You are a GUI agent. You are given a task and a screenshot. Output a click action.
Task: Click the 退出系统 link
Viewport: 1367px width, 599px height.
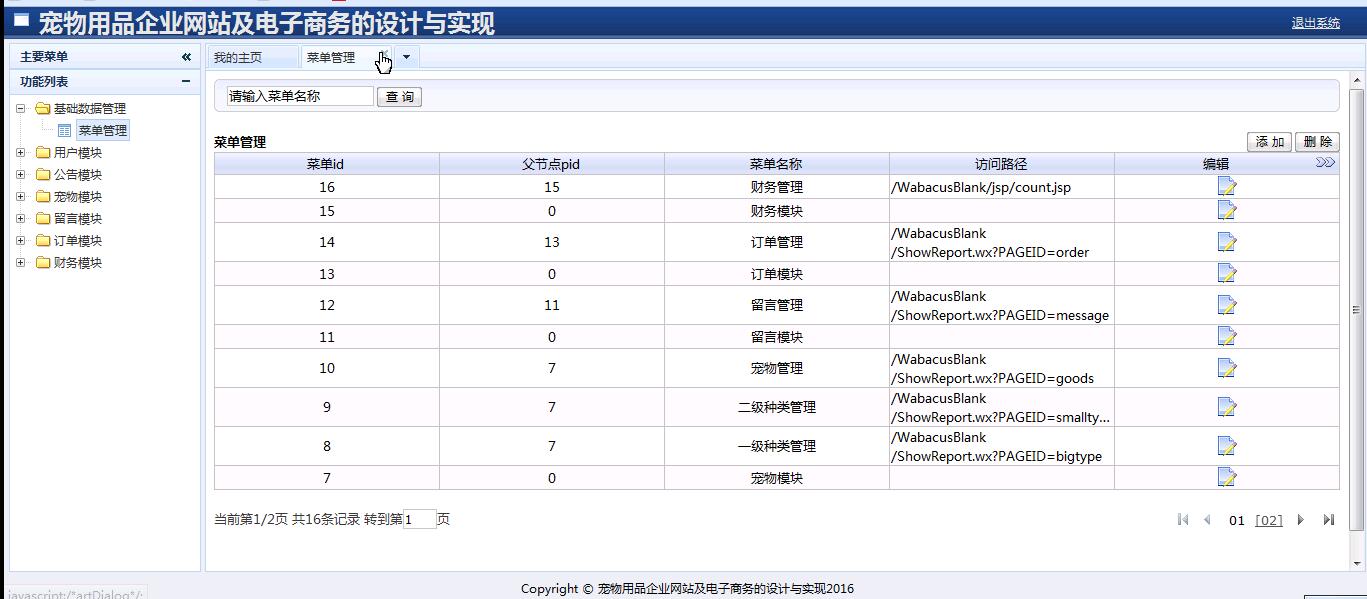[x=1315, y=23]
